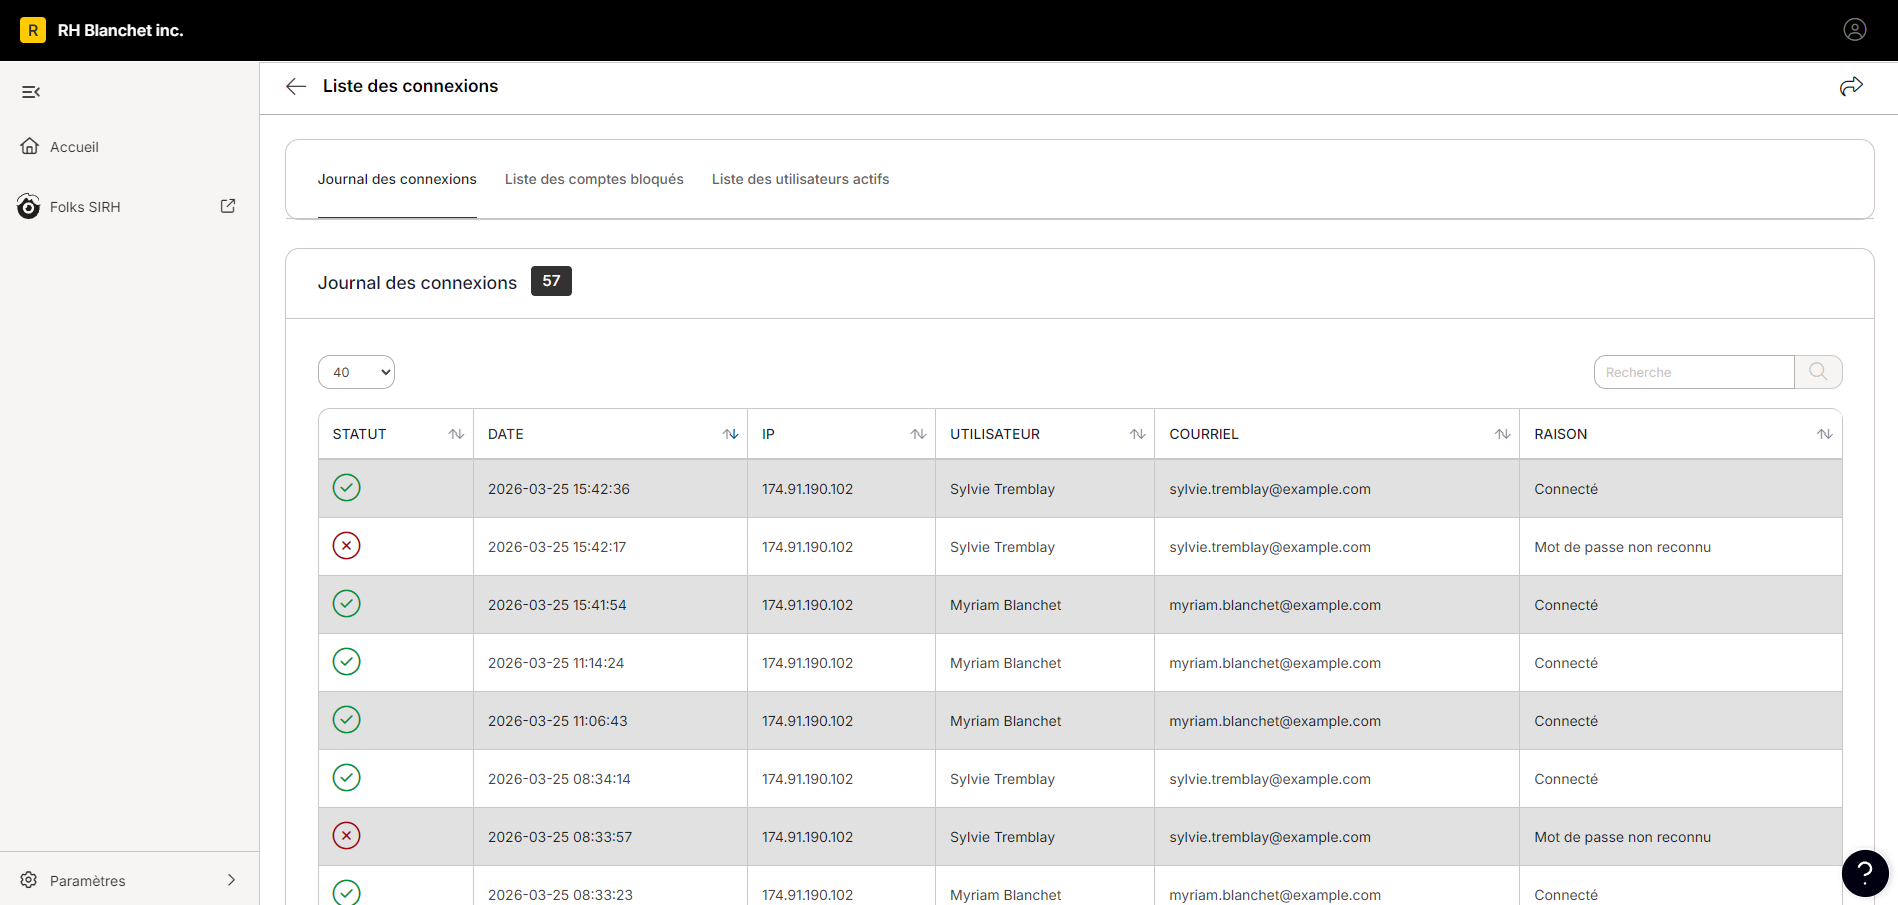This screenshot has width=1898, height=905.
Task: Click the magnifier search button
Action: coord(1818,372)
